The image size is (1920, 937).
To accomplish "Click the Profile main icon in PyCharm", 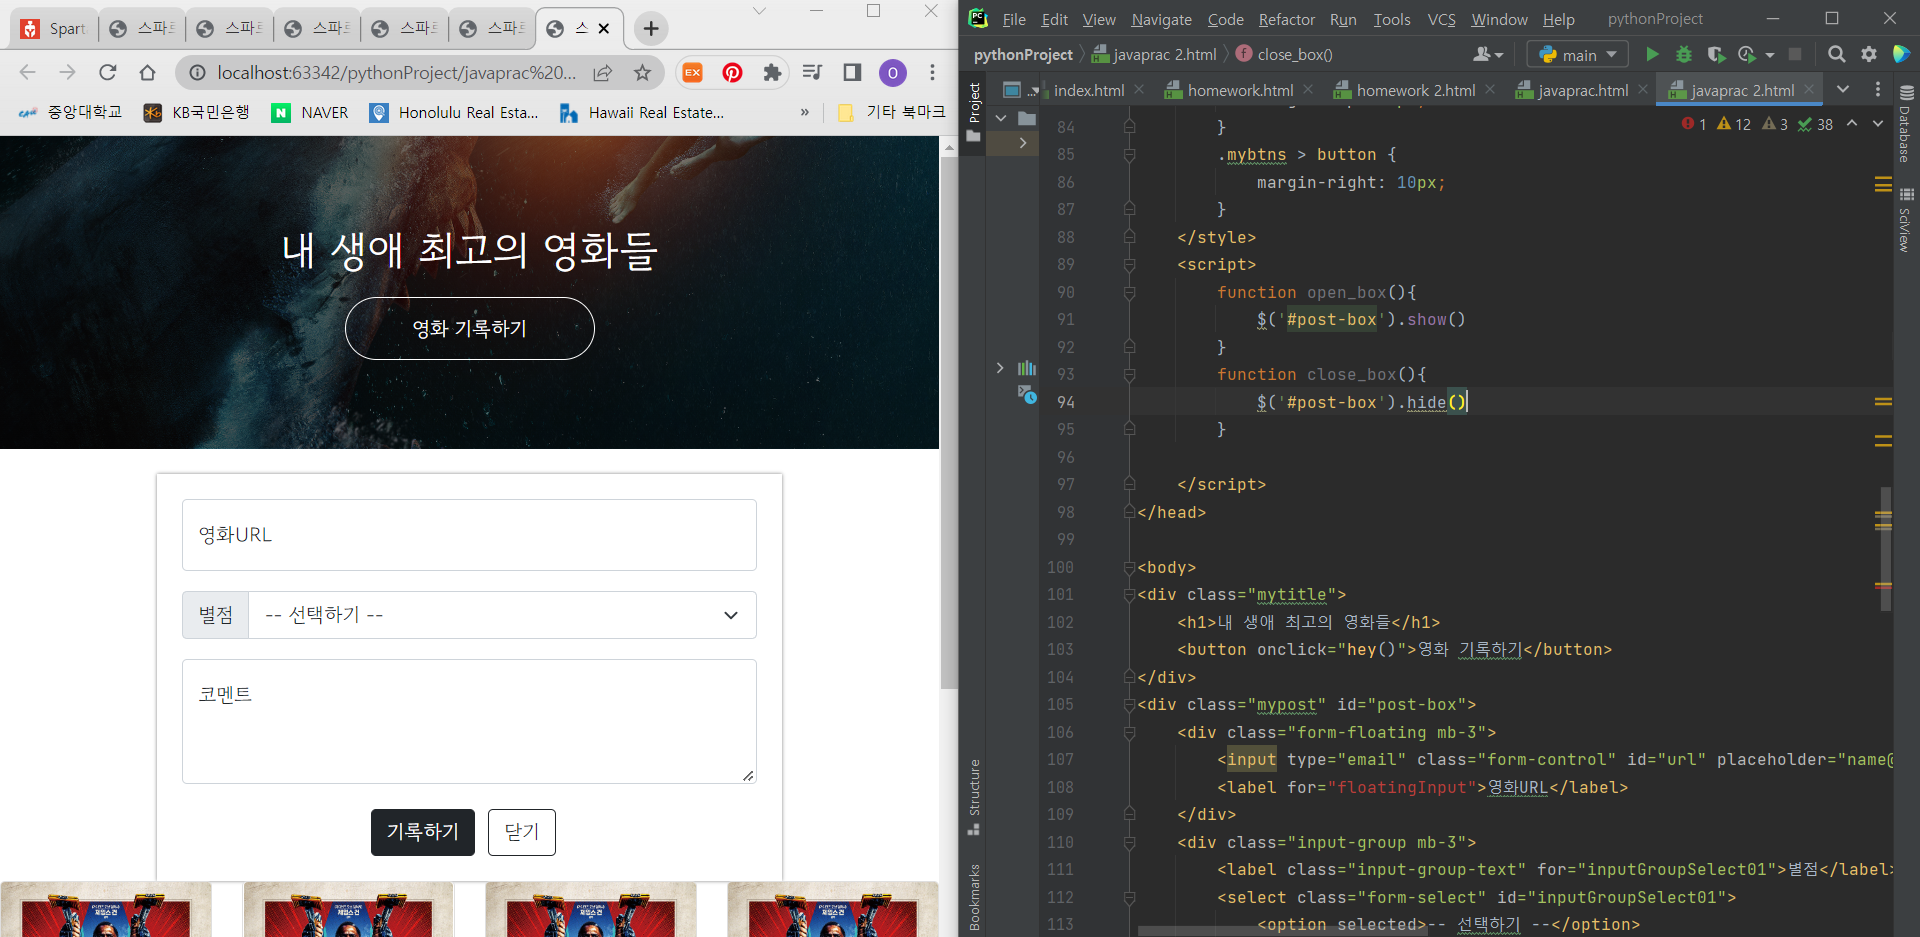I will 1748,54.
